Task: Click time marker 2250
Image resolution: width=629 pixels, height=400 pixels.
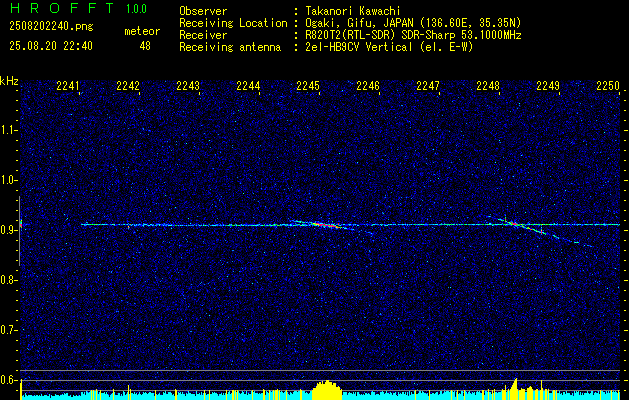Action: tap(608, 86)
